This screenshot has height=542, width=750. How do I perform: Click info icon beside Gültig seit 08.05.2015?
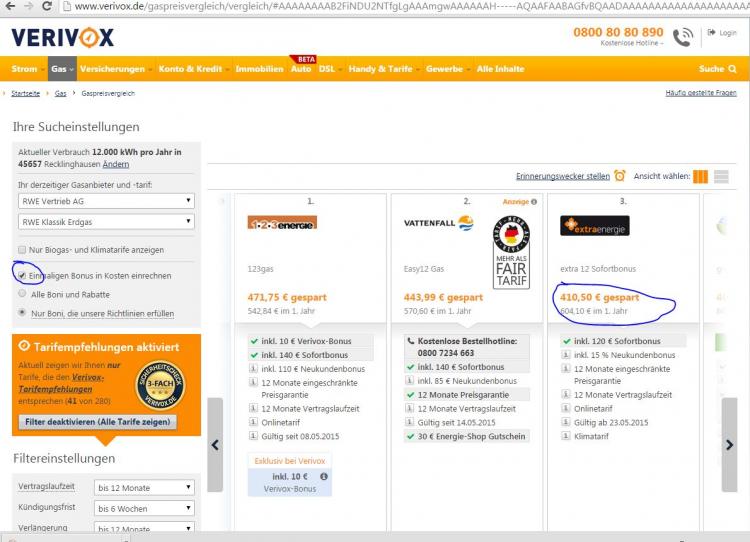(x=254, y=435)
